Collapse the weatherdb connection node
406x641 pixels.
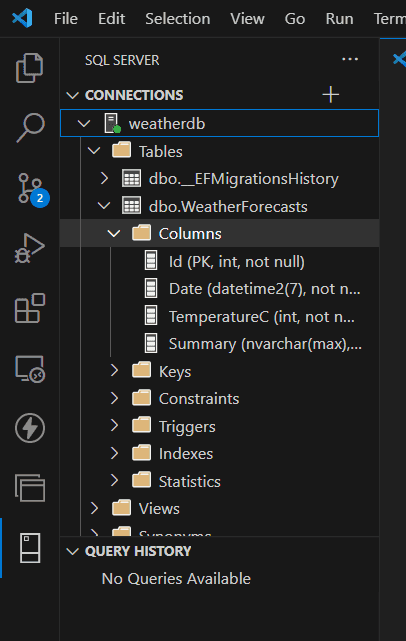(84, 123)
